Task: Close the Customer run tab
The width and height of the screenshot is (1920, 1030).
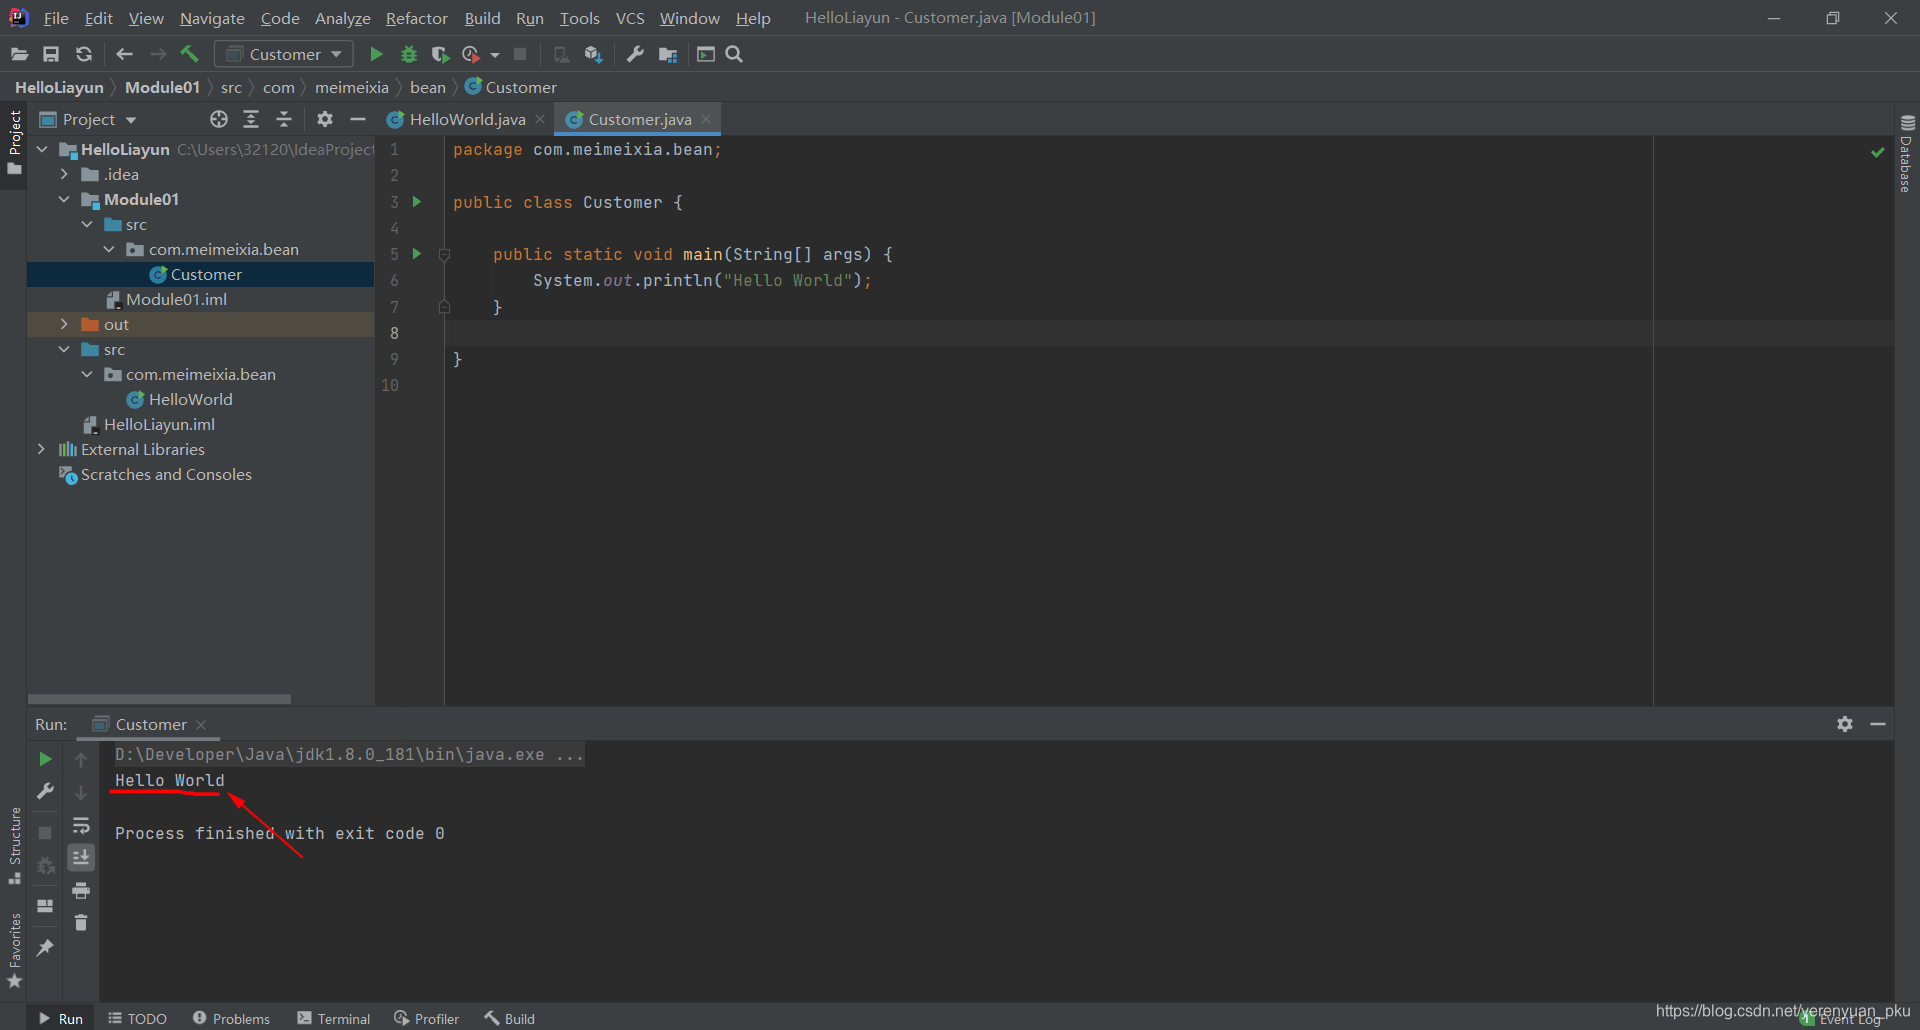Action: click(201, 724)
